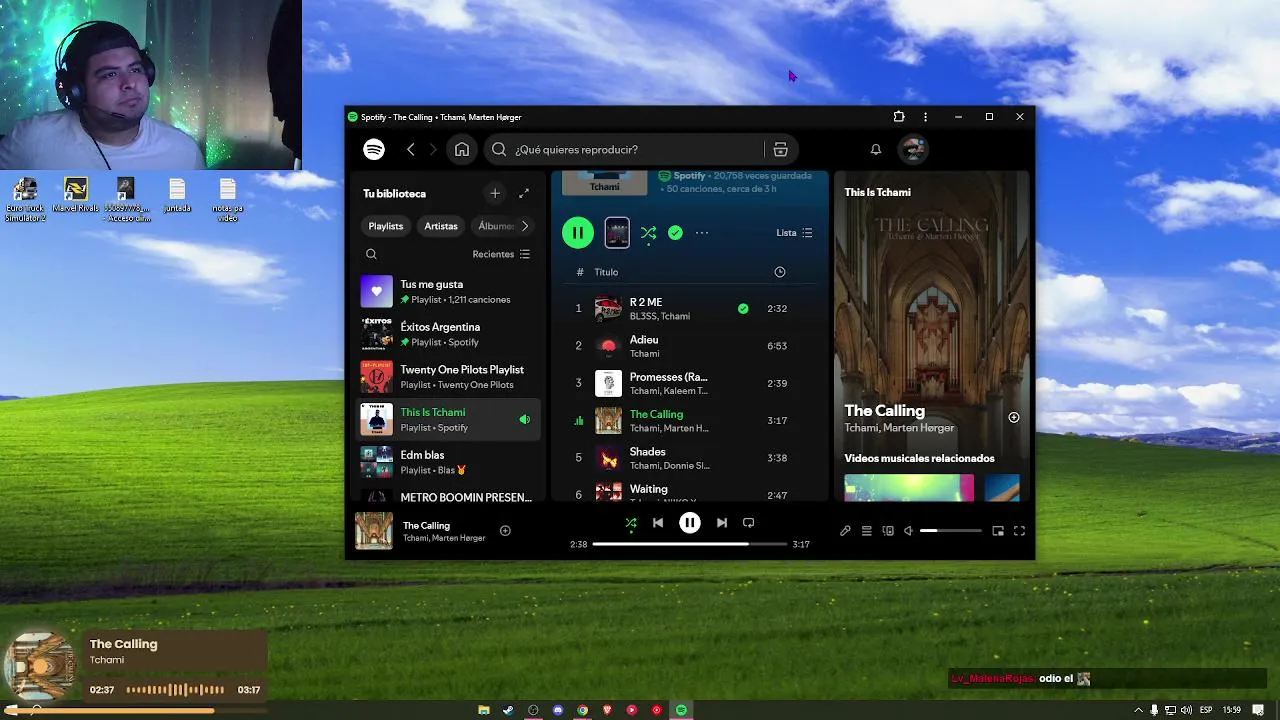Click the plus icon to create a playlist
Viewport: 1280px width, 720px height.
[495, 193]
